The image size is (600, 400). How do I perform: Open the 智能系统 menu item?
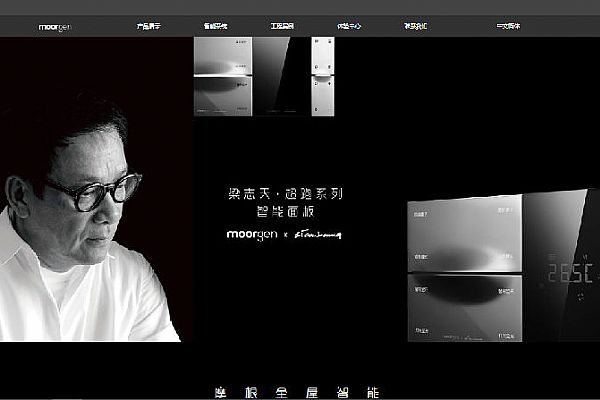pyautogui.click(x=215, y=26)
